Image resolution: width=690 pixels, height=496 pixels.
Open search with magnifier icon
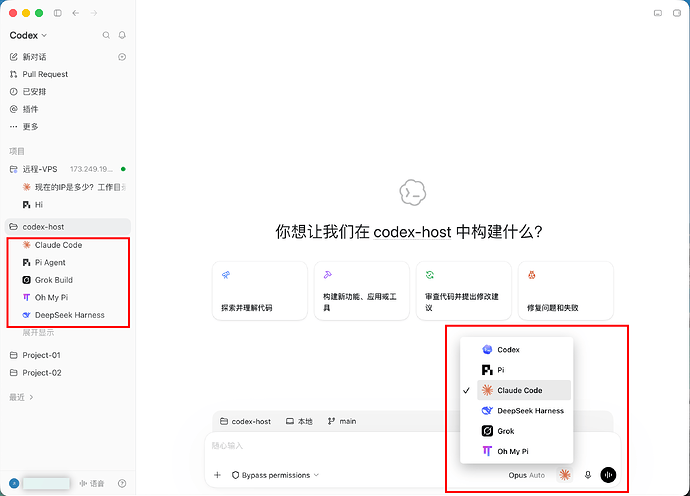[x=106, y=35]
